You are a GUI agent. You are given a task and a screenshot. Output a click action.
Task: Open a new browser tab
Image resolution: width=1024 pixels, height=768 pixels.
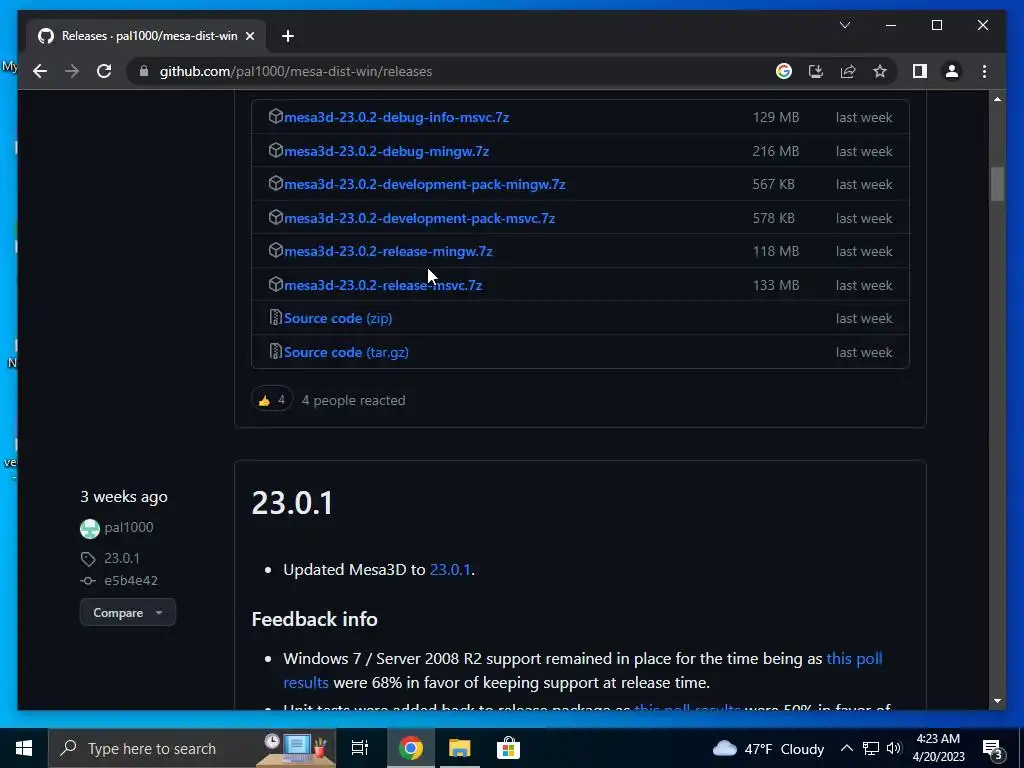[x=287, y=36]
